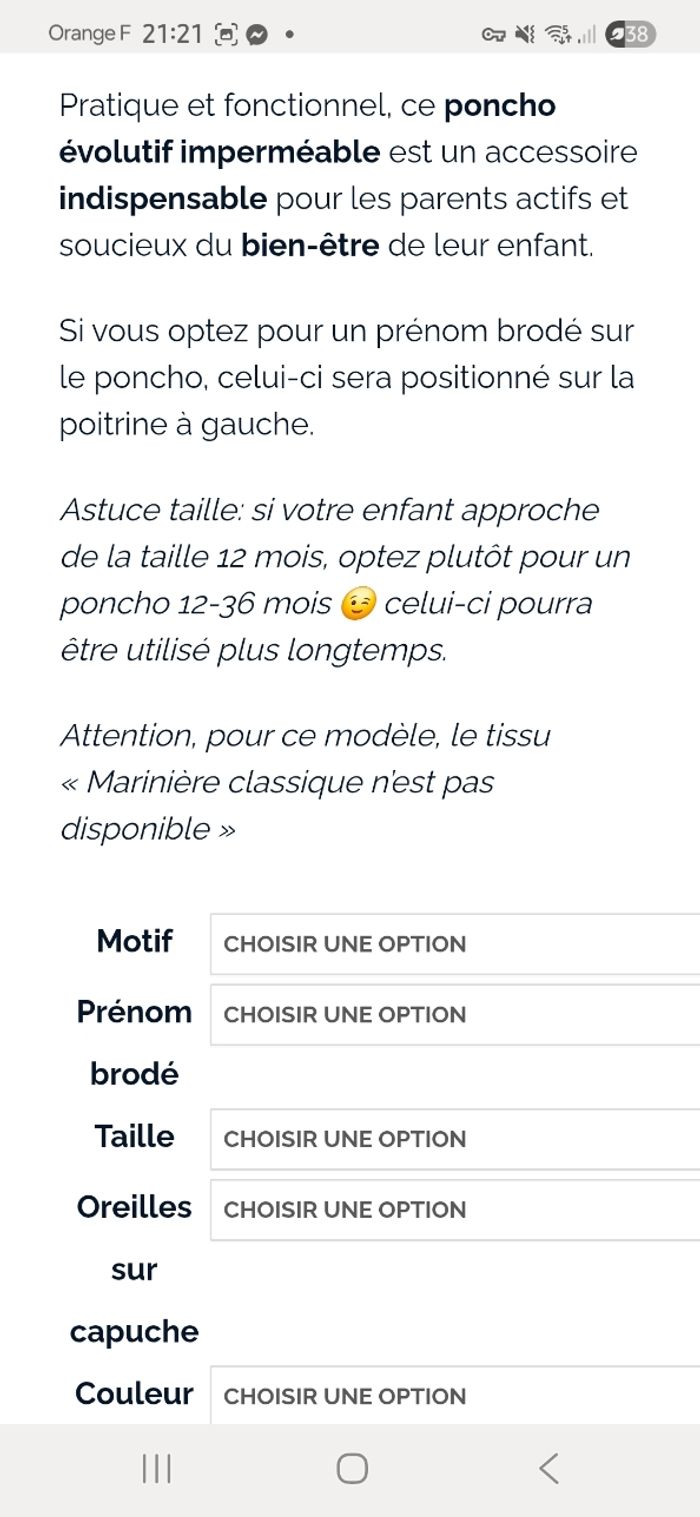Tap the Wi-Fi signal icon
The image size is (700, 1517).
click(558, 35)
